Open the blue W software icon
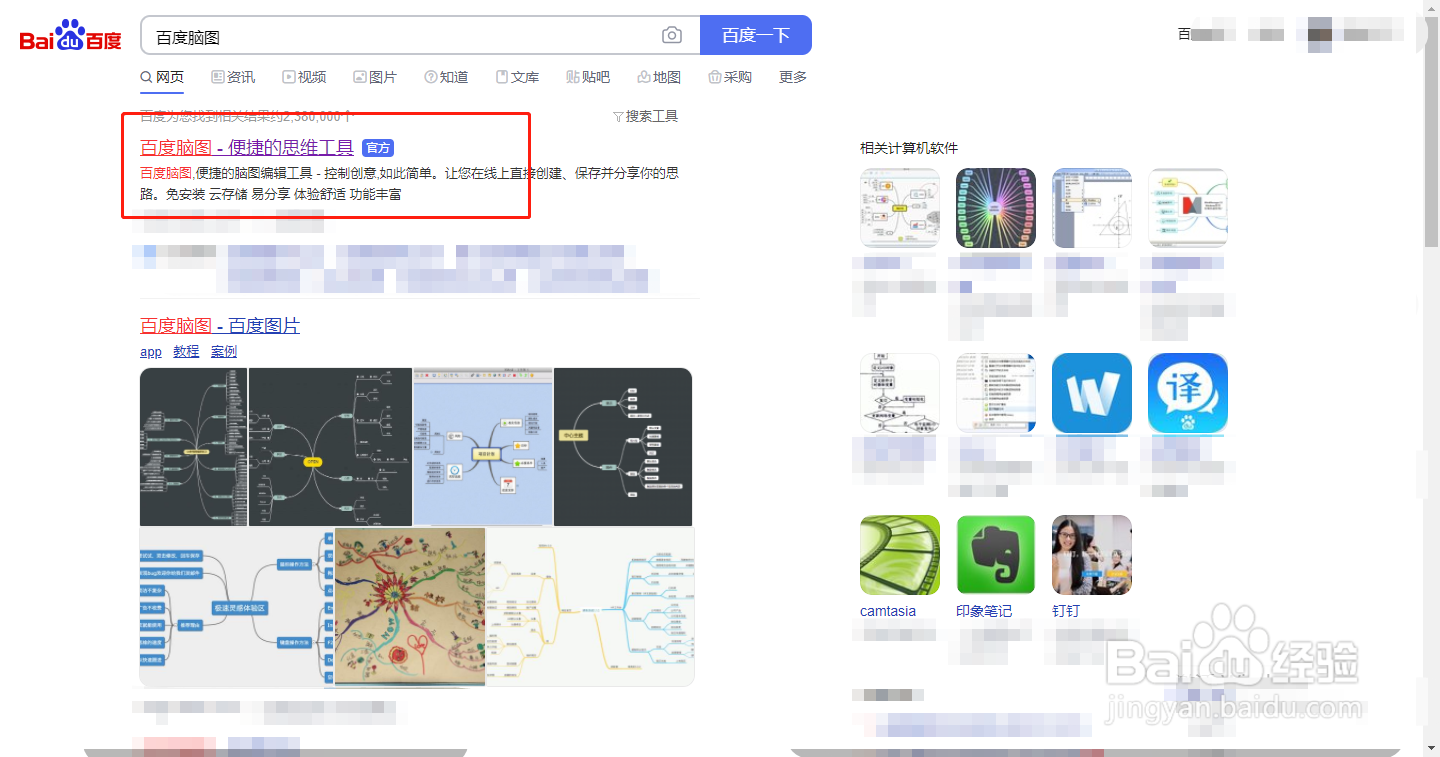This screenshot has height=757, width=1440. (x=1092, y=393)
